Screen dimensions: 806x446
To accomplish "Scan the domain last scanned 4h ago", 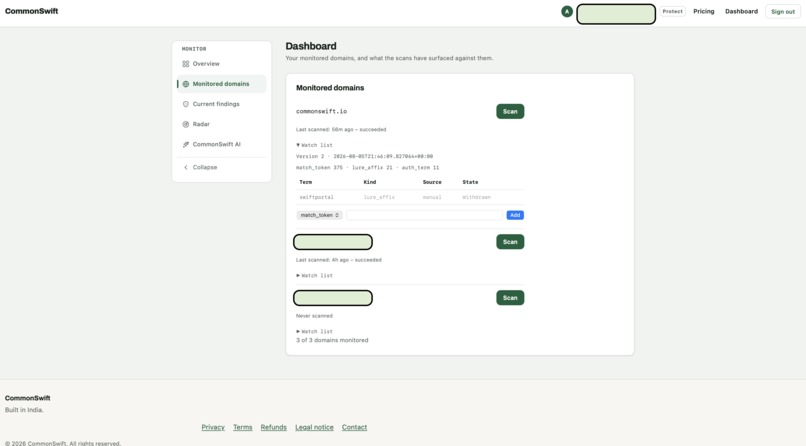I will pos(510,241).
